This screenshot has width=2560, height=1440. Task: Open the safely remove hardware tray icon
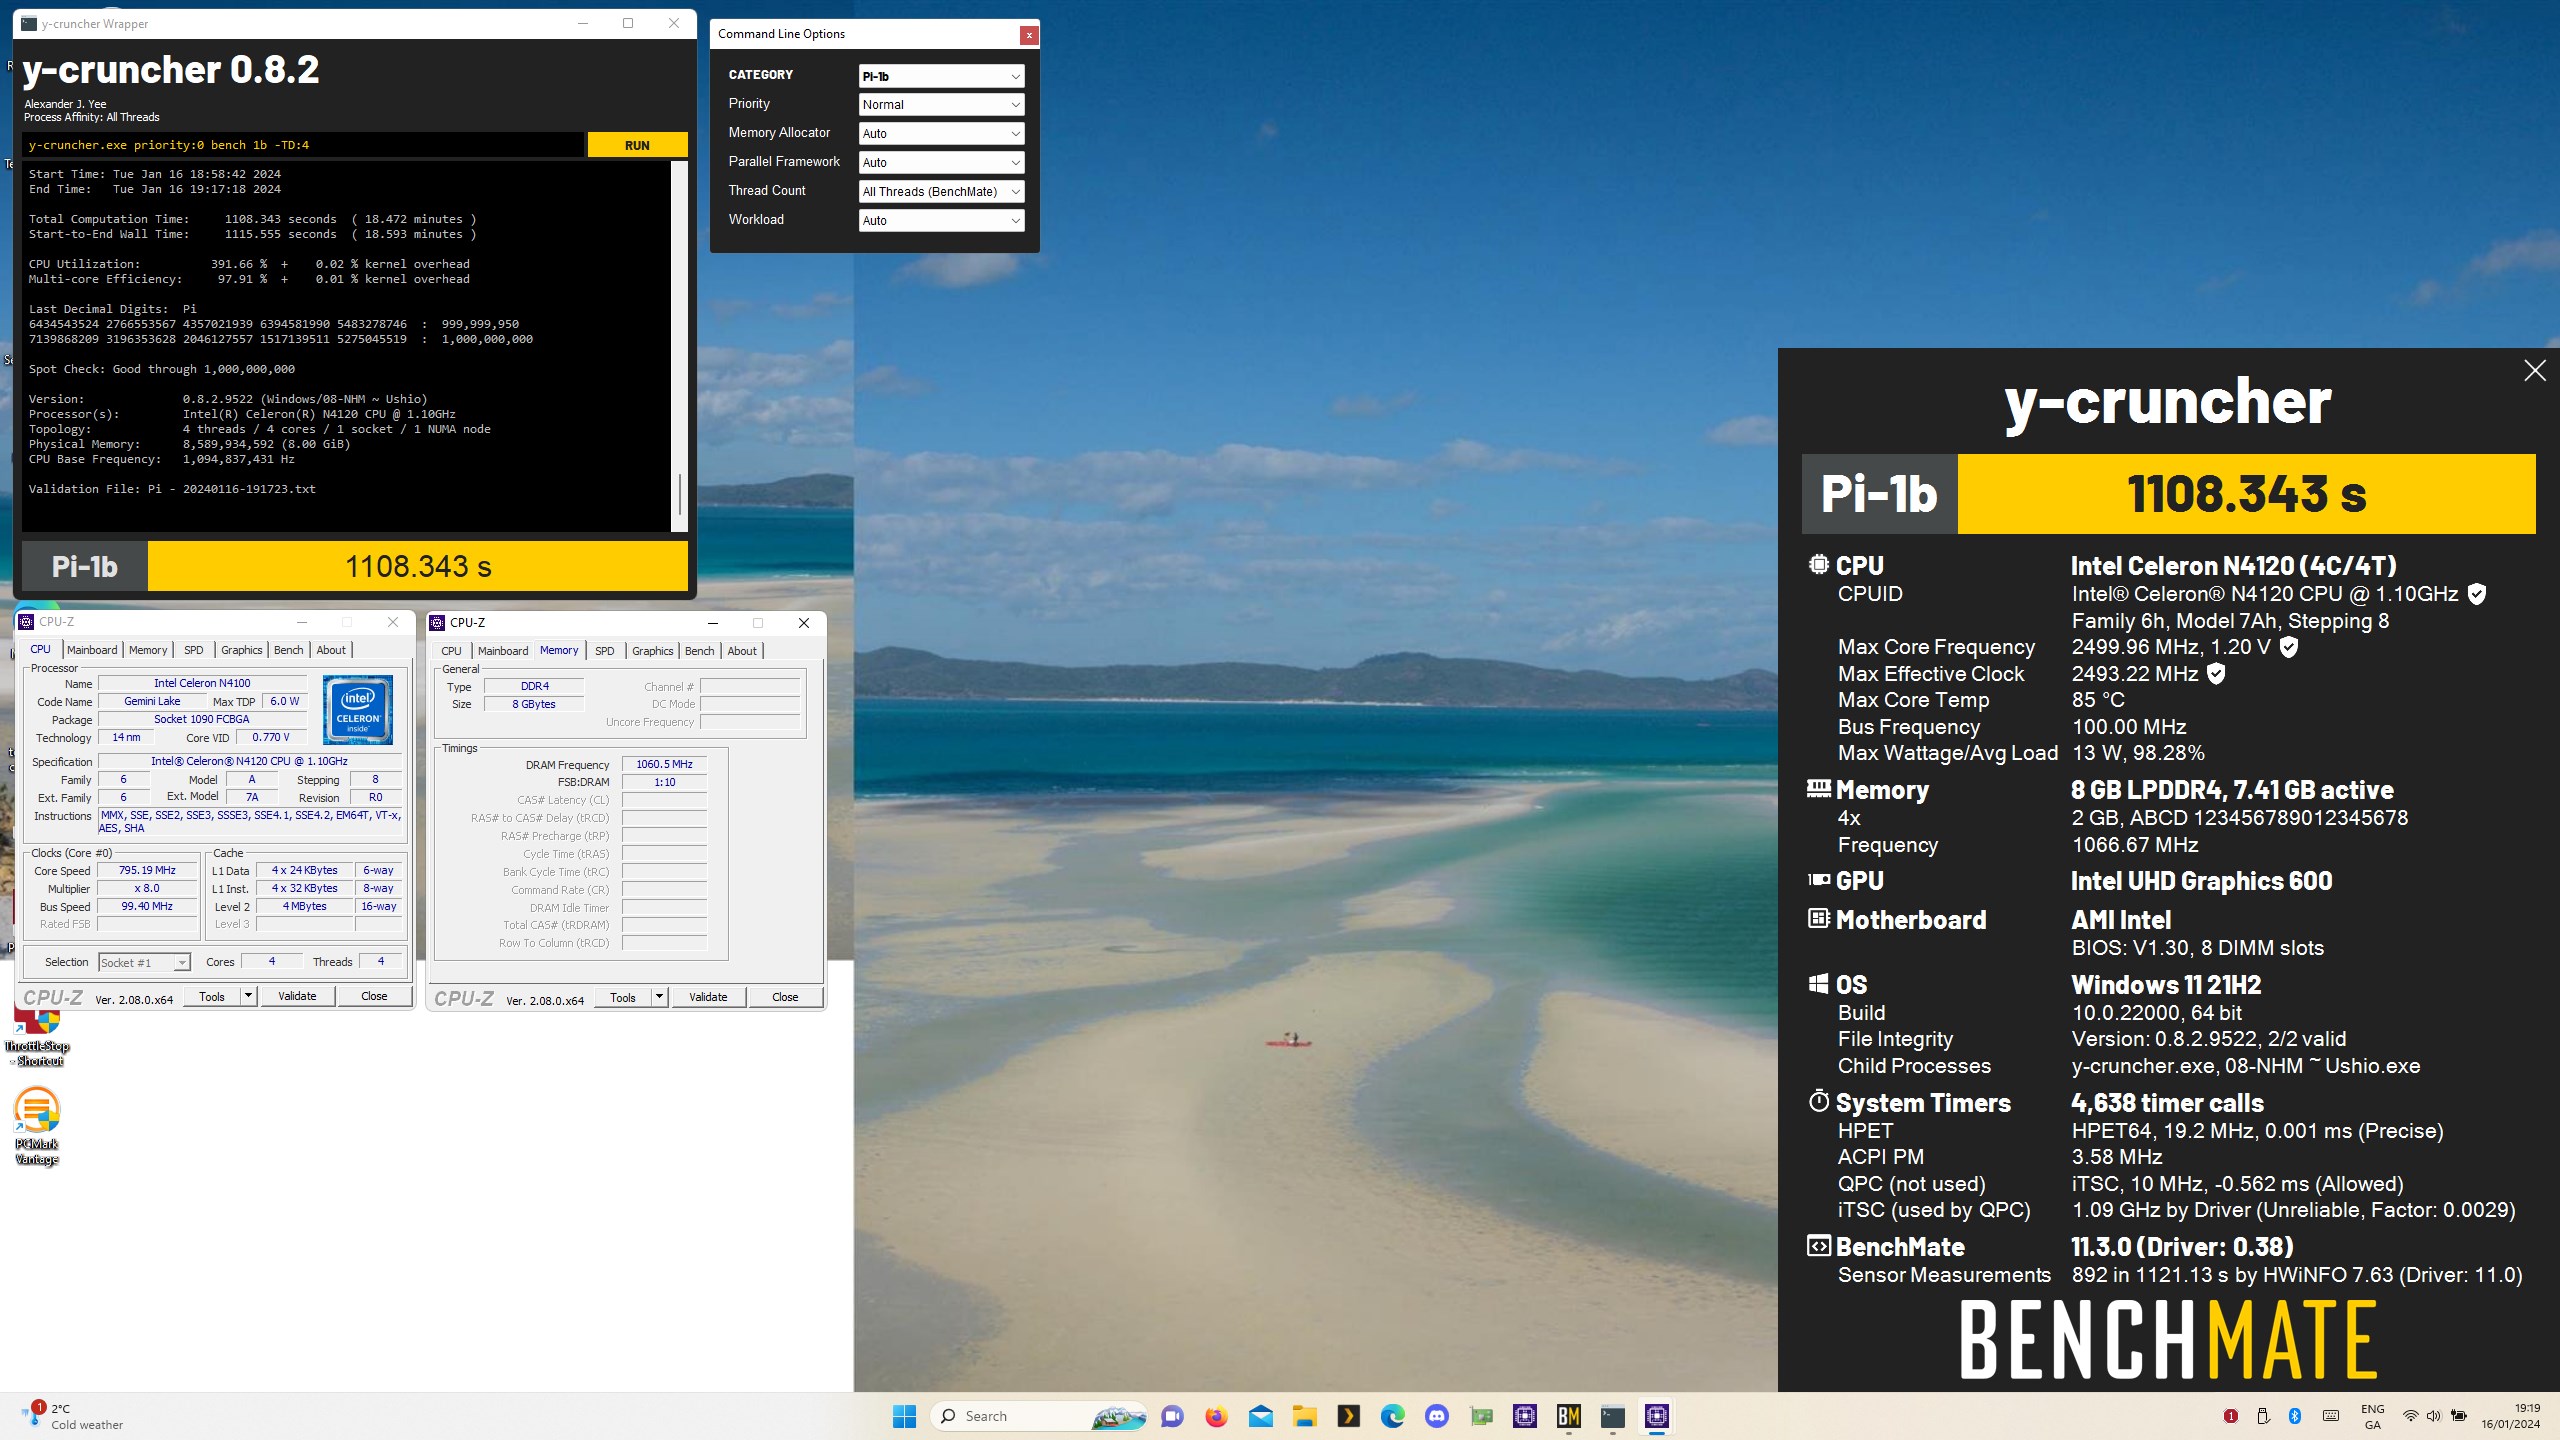[x=2263, y=1416]
